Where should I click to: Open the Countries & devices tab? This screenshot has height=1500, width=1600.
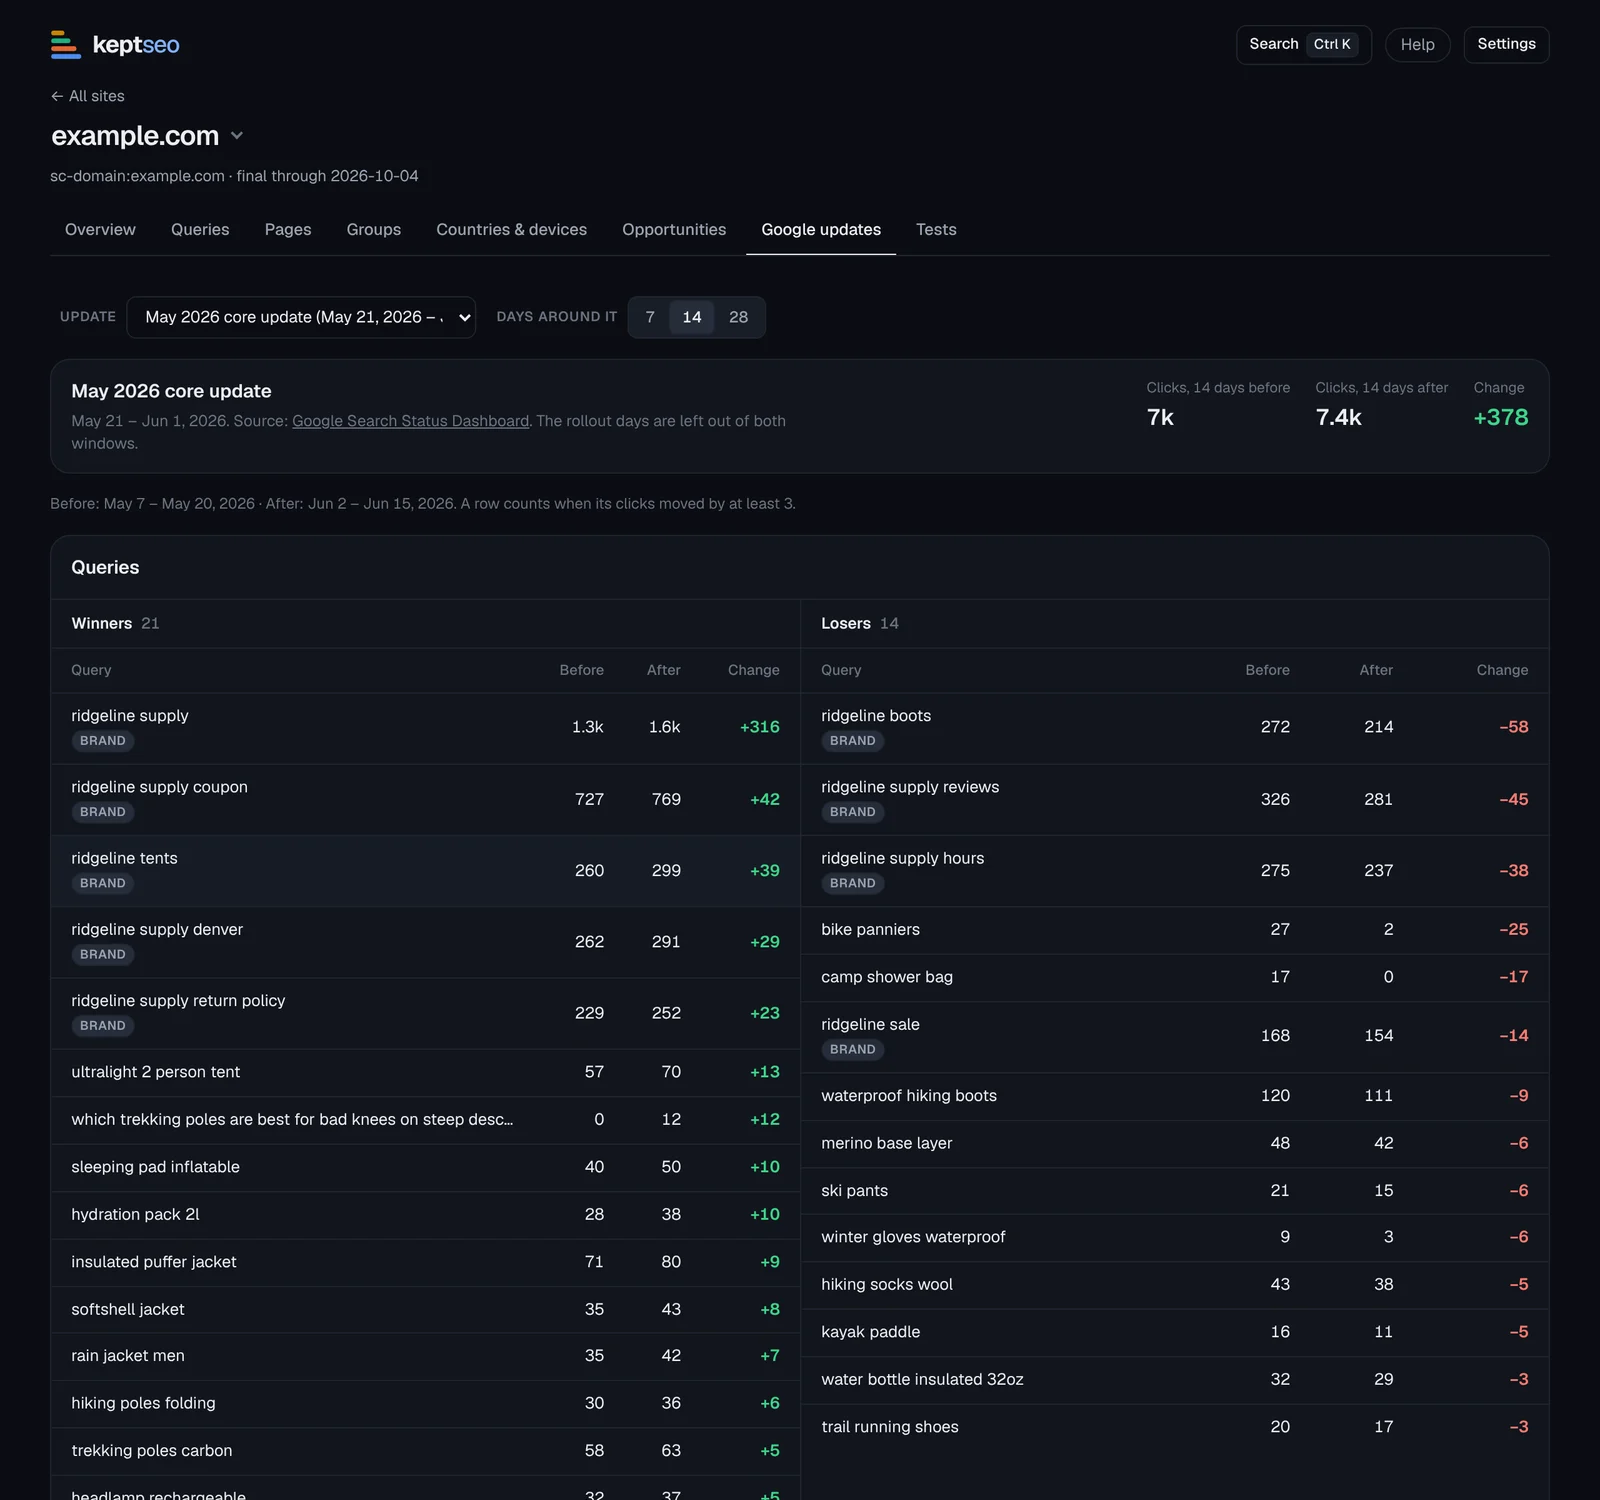tap(512, 229)
